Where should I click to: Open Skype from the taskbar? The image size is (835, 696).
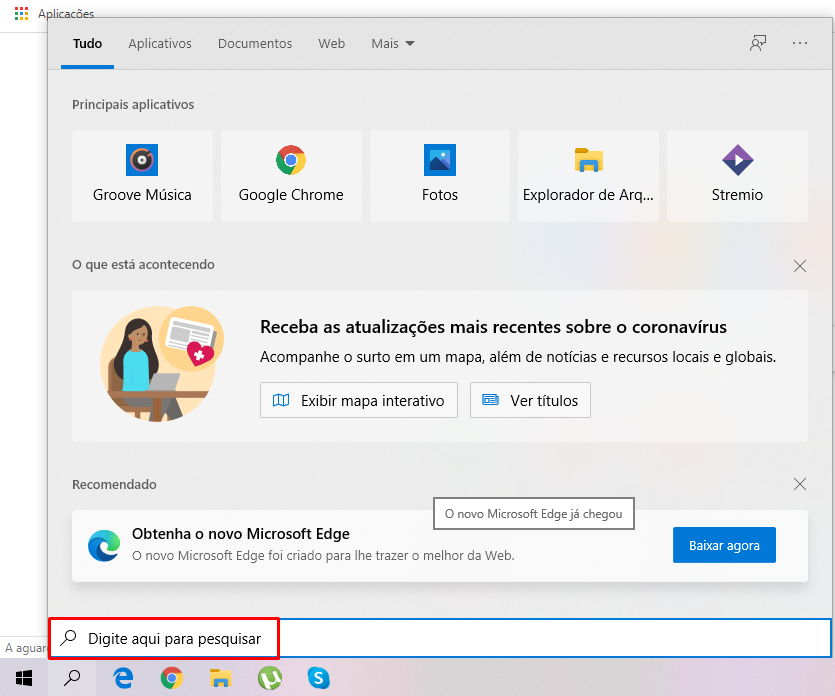pyautogui.click(x=318, y=678)
